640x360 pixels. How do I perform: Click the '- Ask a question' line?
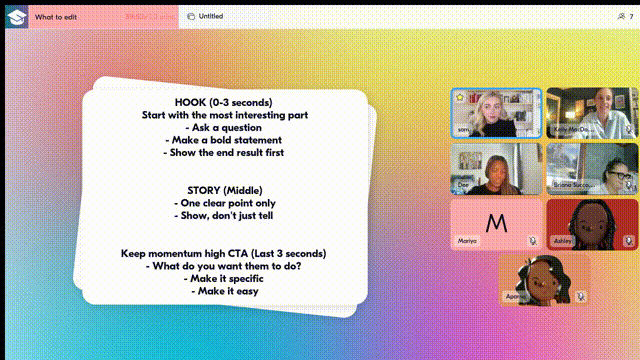point(224,128)
